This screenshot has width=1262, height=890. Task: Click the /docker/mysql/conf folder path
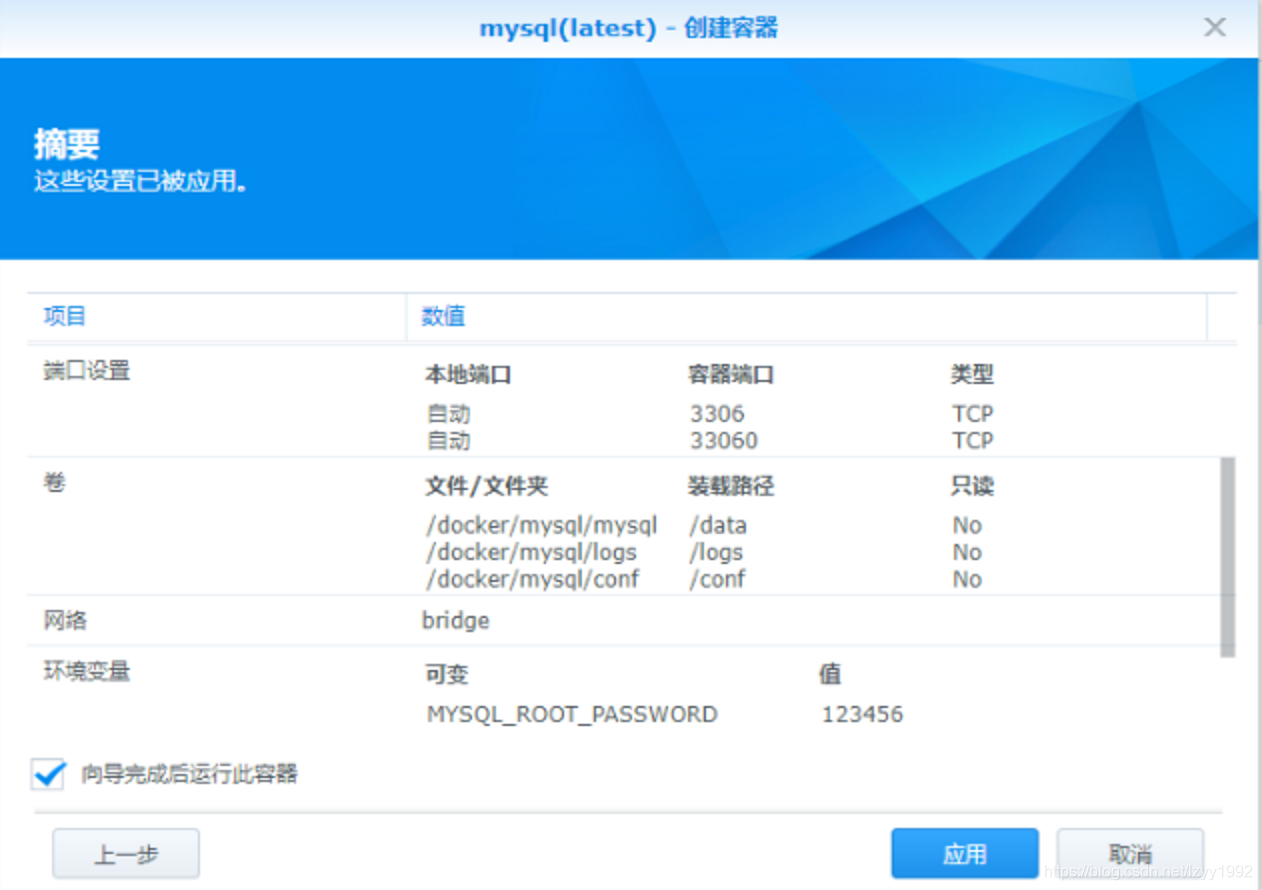point(532,579)
